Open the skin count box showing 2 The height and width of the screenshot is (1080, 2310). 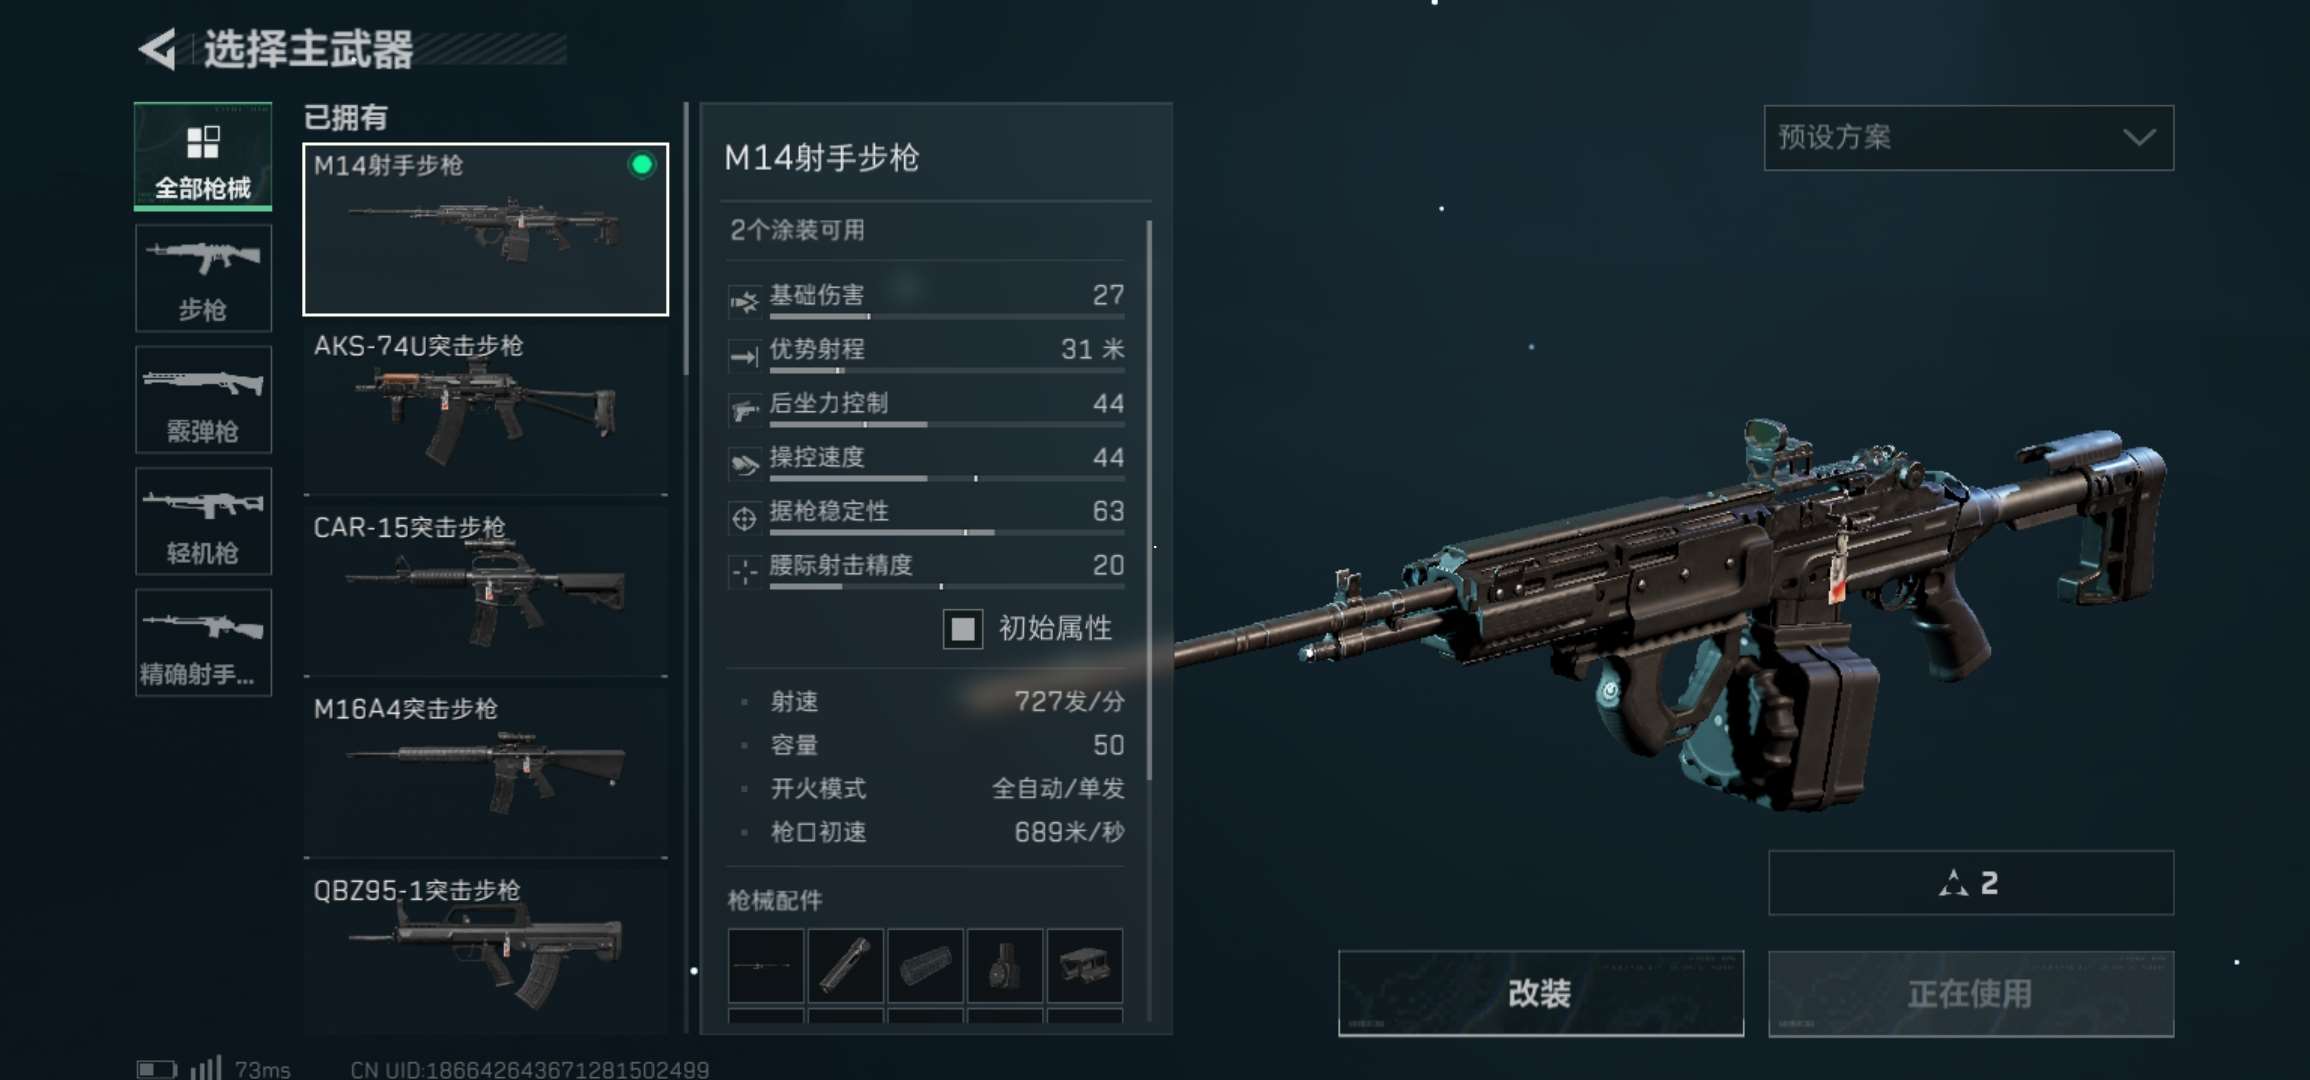point(1970,883)
